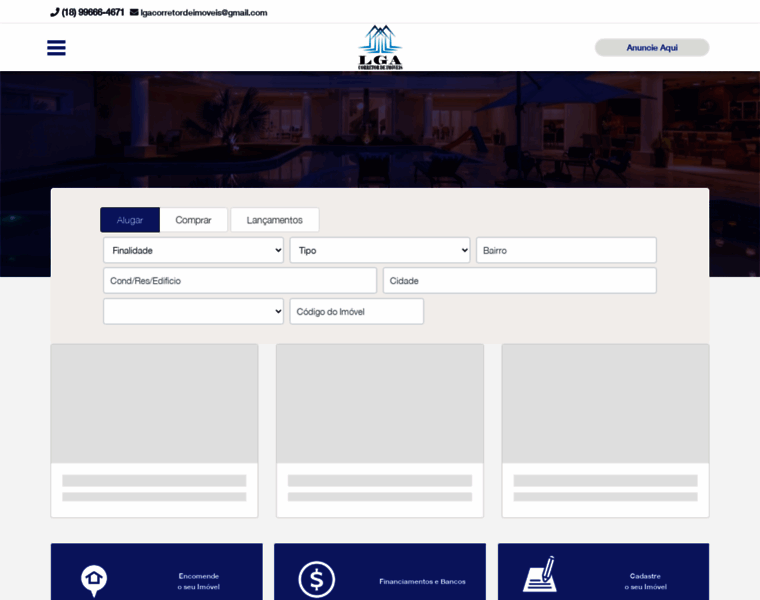This screenshot has width=760, height=600.
Task: Switch to the Comprar tab
Action: click(193, 220)
